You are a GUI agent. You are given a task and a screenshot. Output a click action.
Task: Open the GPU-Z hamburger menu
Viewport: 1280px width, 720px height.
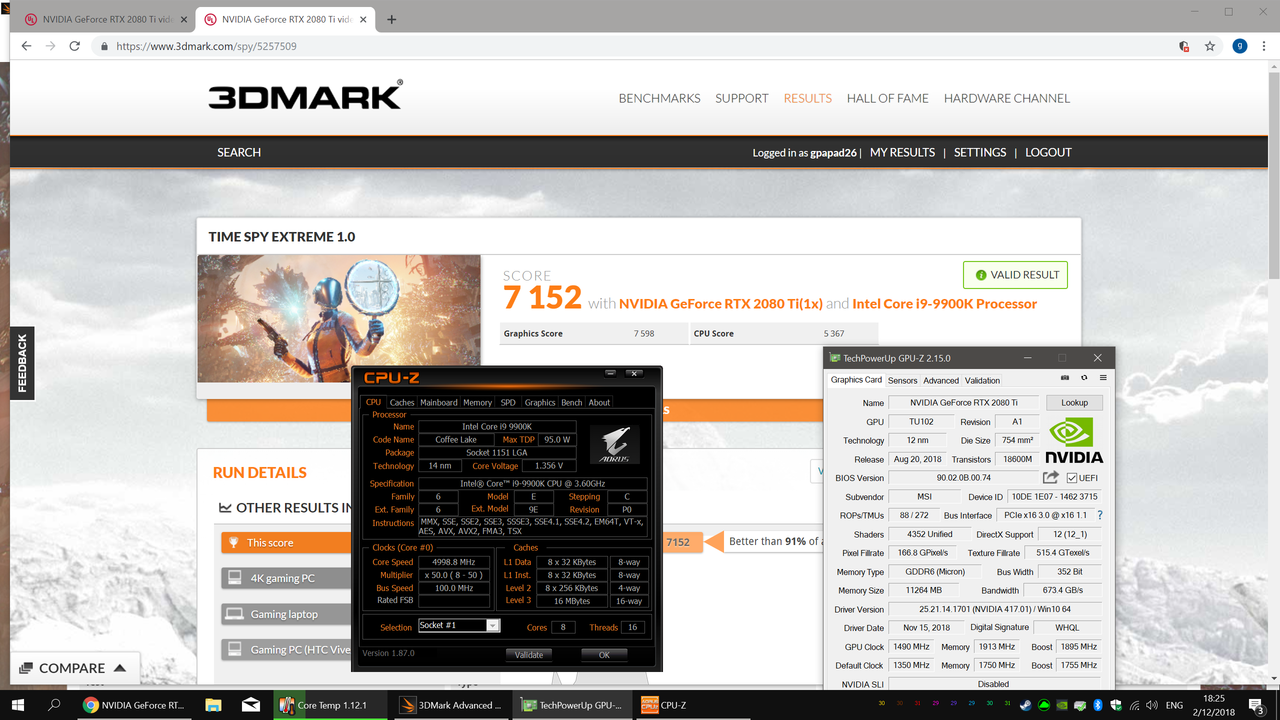[x=1103, y=379]
